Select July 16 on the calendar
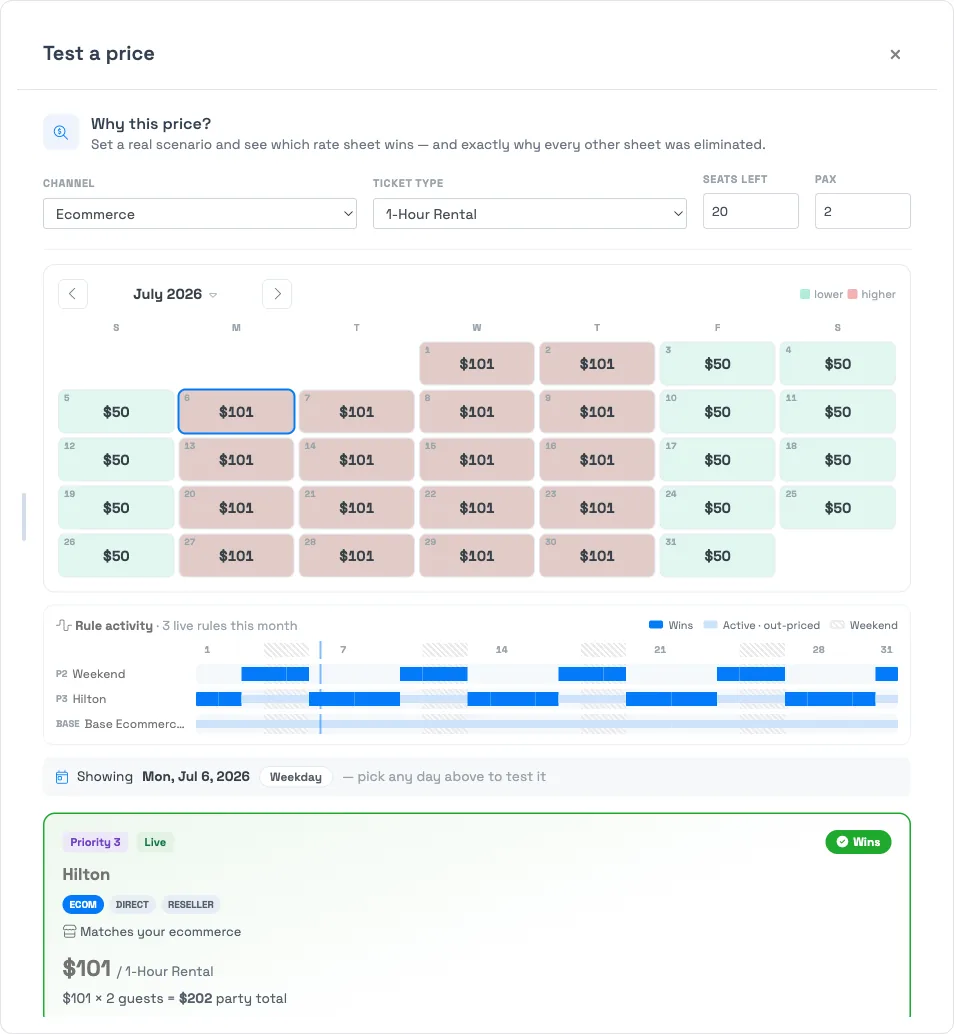Viewport: 954px width, 1034px height. coord(597,460)
